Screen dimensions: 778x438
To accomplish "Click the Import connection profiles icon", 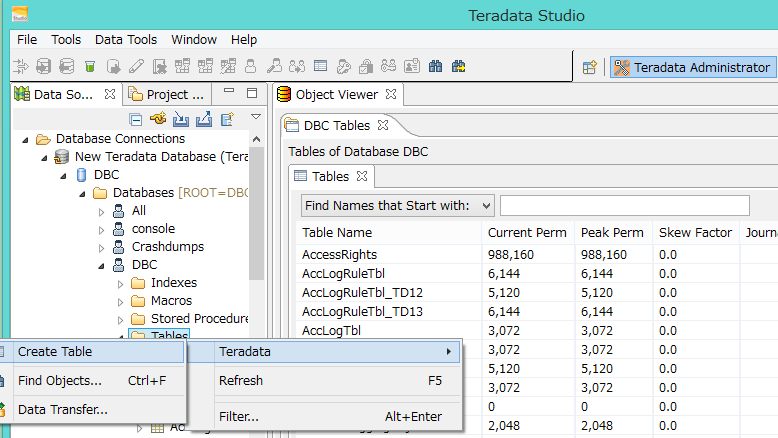I will tap(181, 119).
